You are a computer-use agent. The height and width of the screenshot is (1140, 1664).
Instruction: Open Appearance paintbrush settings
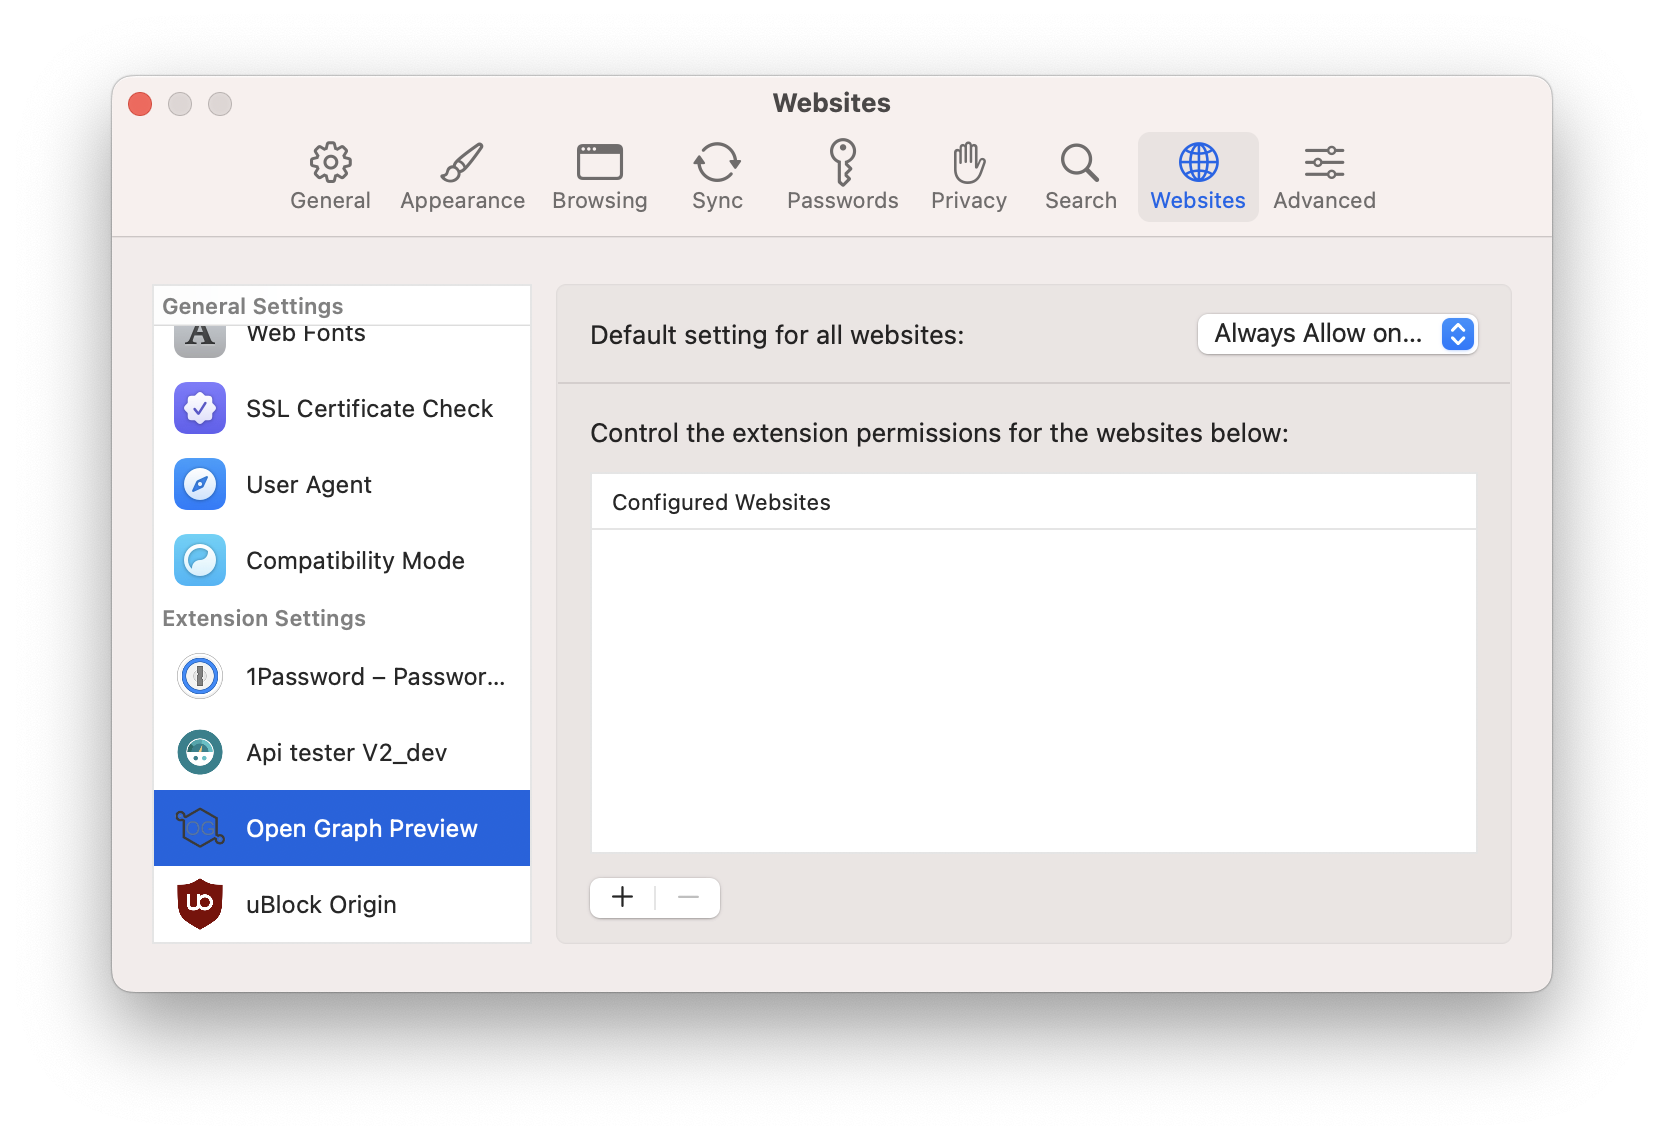point(462,176)
